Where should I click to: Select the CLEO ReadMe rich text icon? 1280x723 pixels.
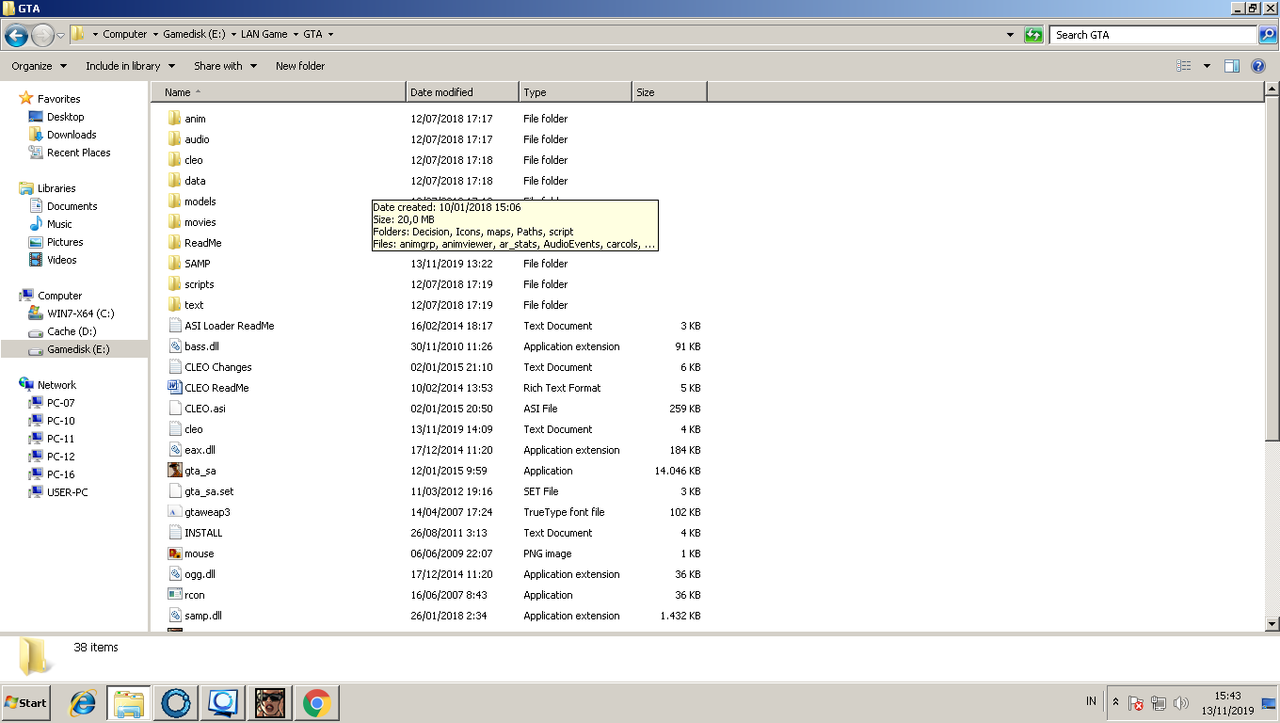(175, 387)
